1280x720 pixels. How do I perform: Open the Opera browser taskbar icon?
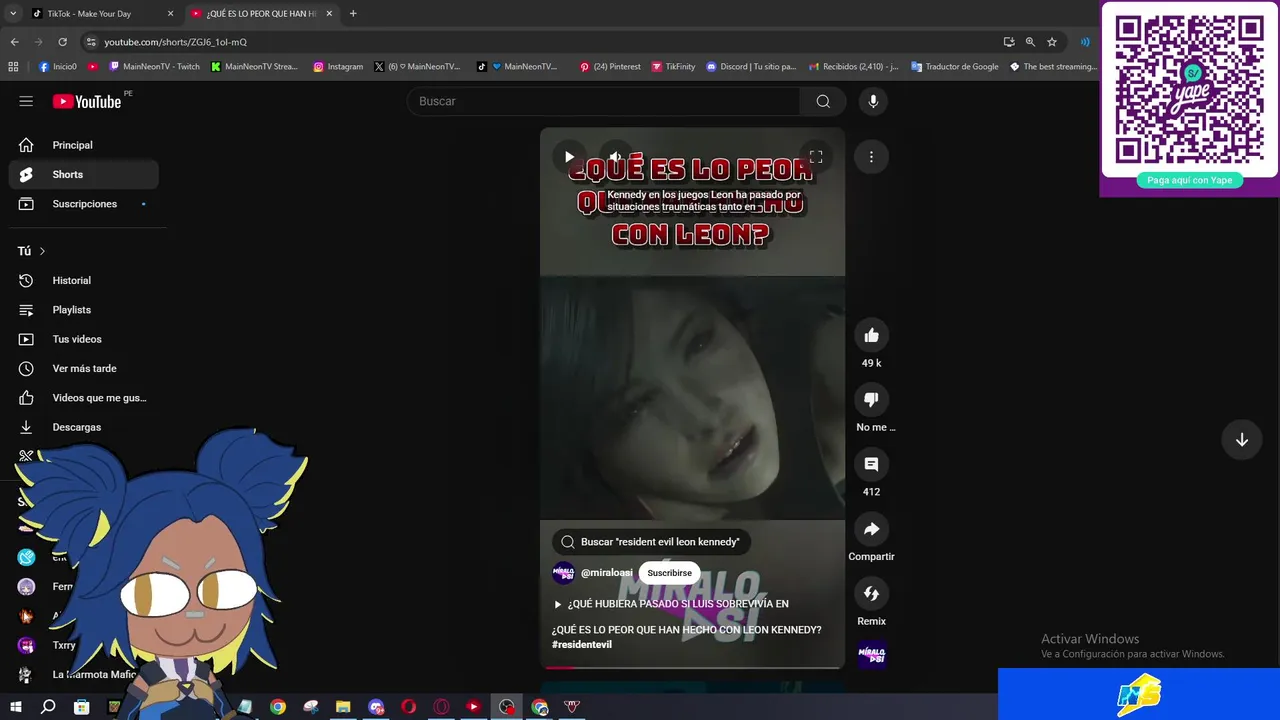408,707
